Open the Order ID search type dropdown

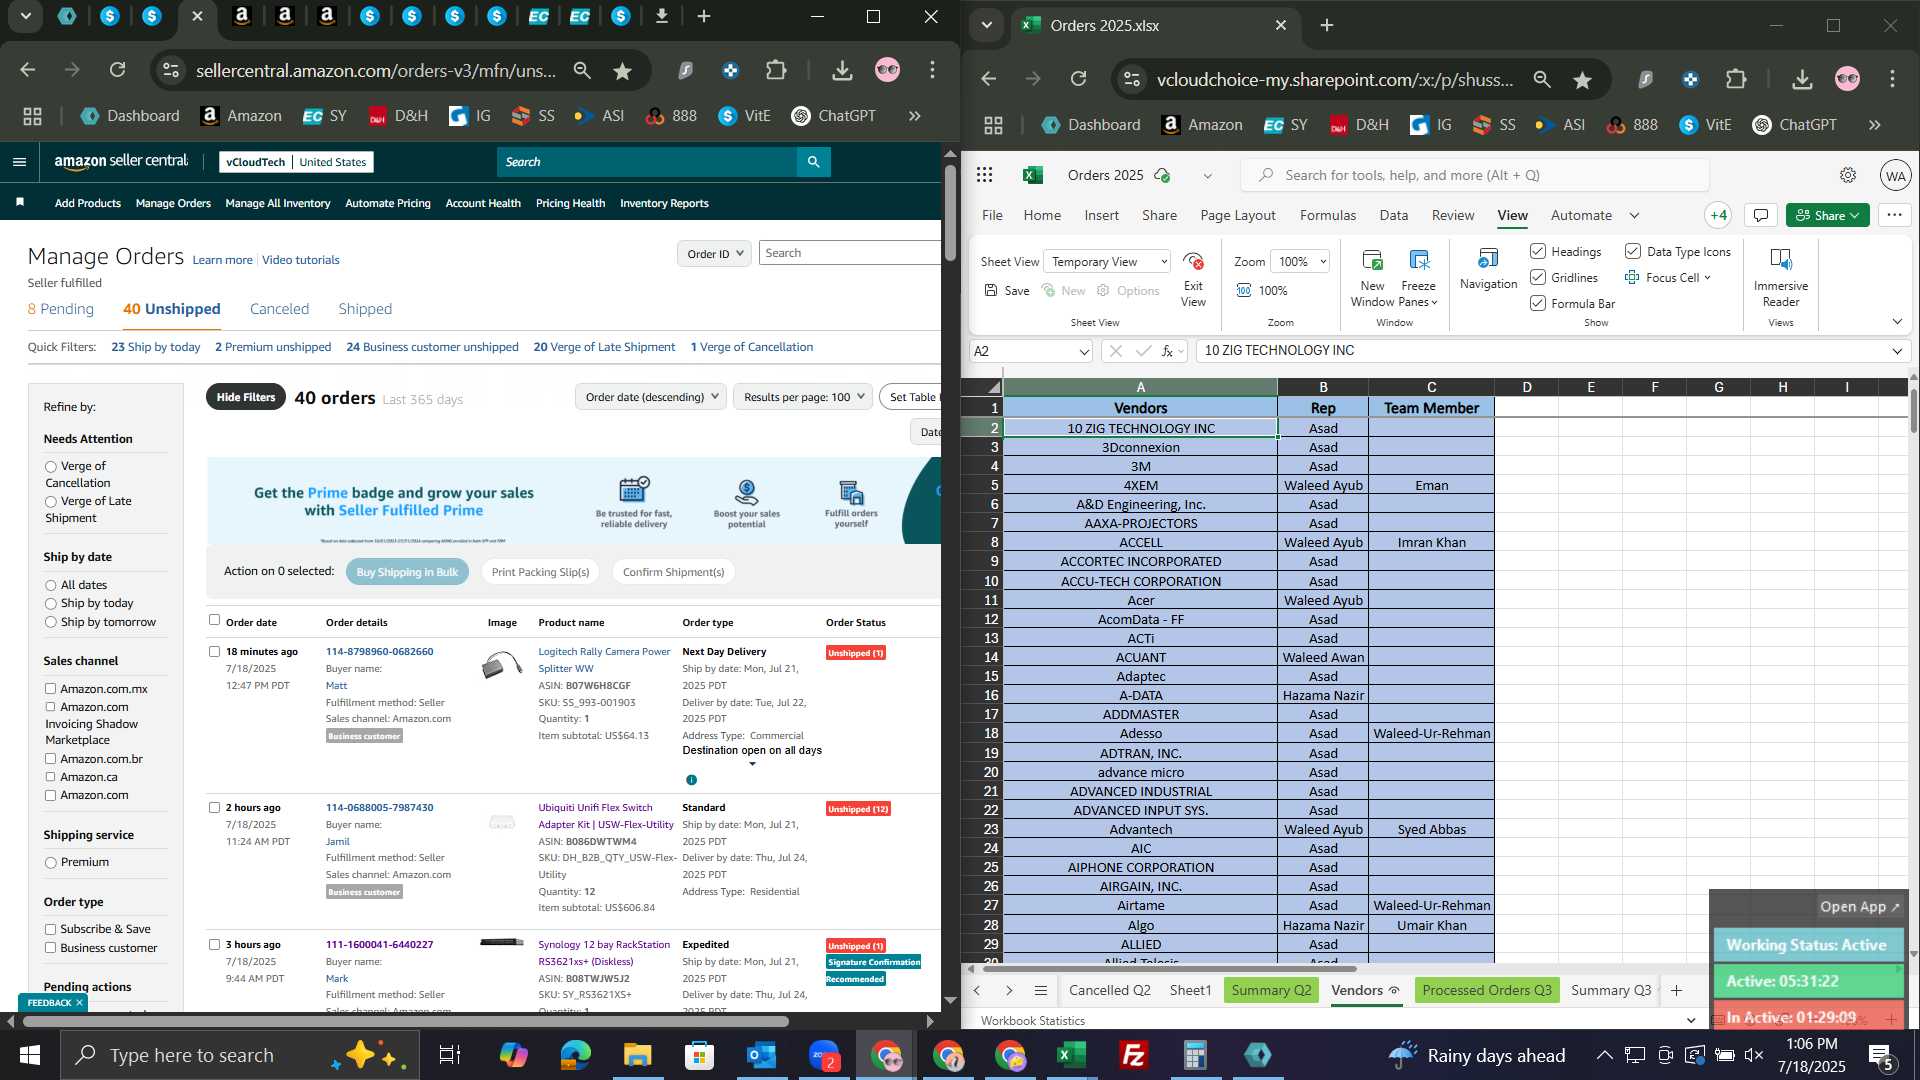click(714, 254)
